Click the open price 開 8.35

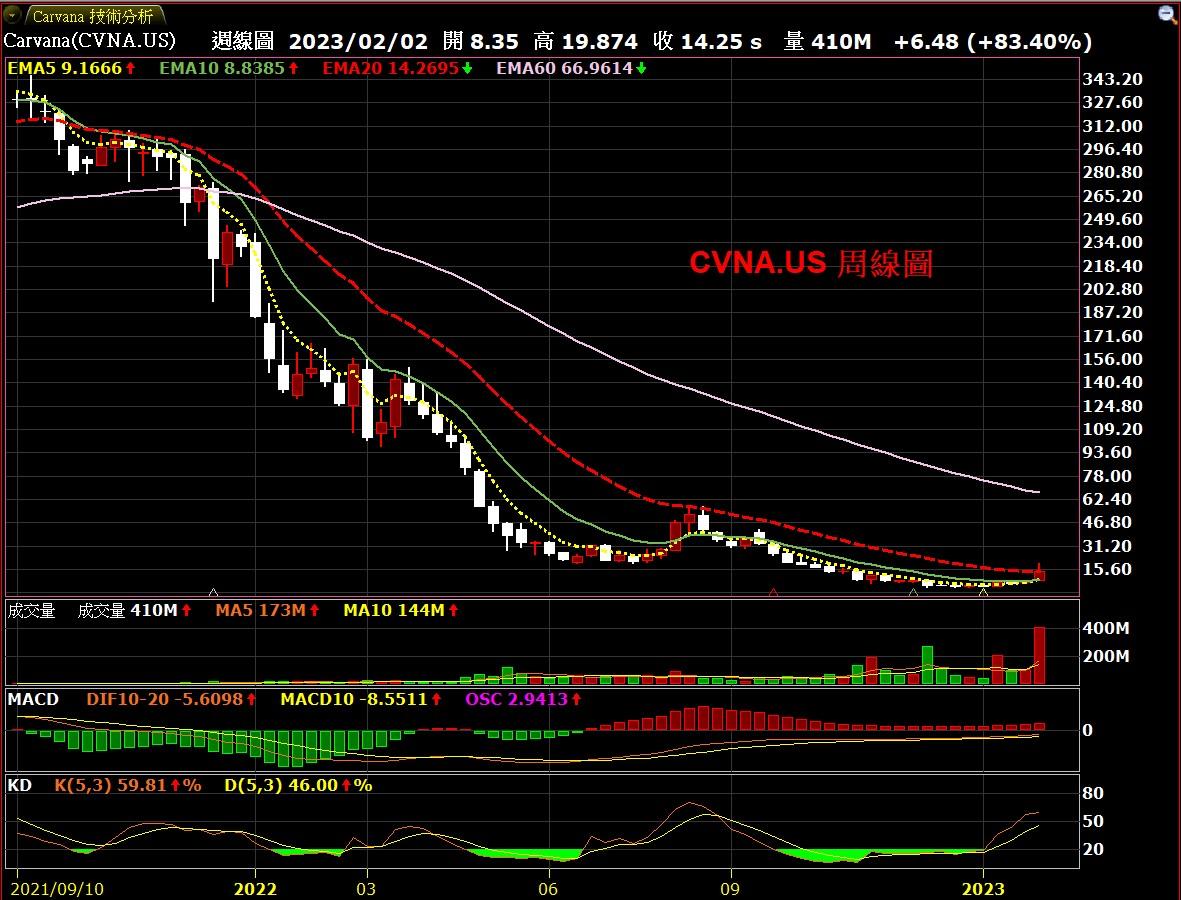(x=481, y=41)
